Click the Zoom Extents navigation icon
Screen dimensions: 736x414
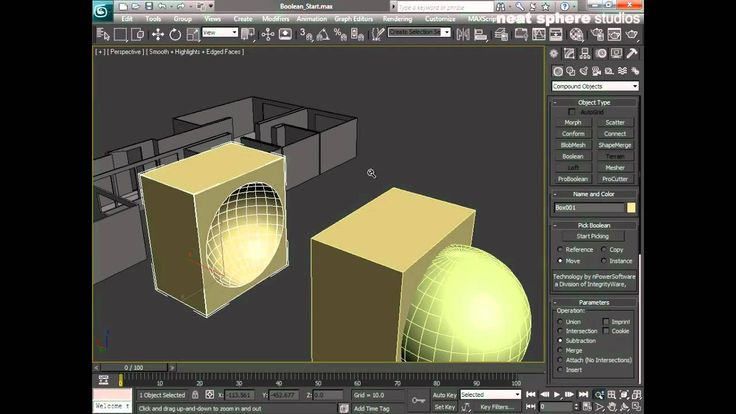tap(624, 395)
